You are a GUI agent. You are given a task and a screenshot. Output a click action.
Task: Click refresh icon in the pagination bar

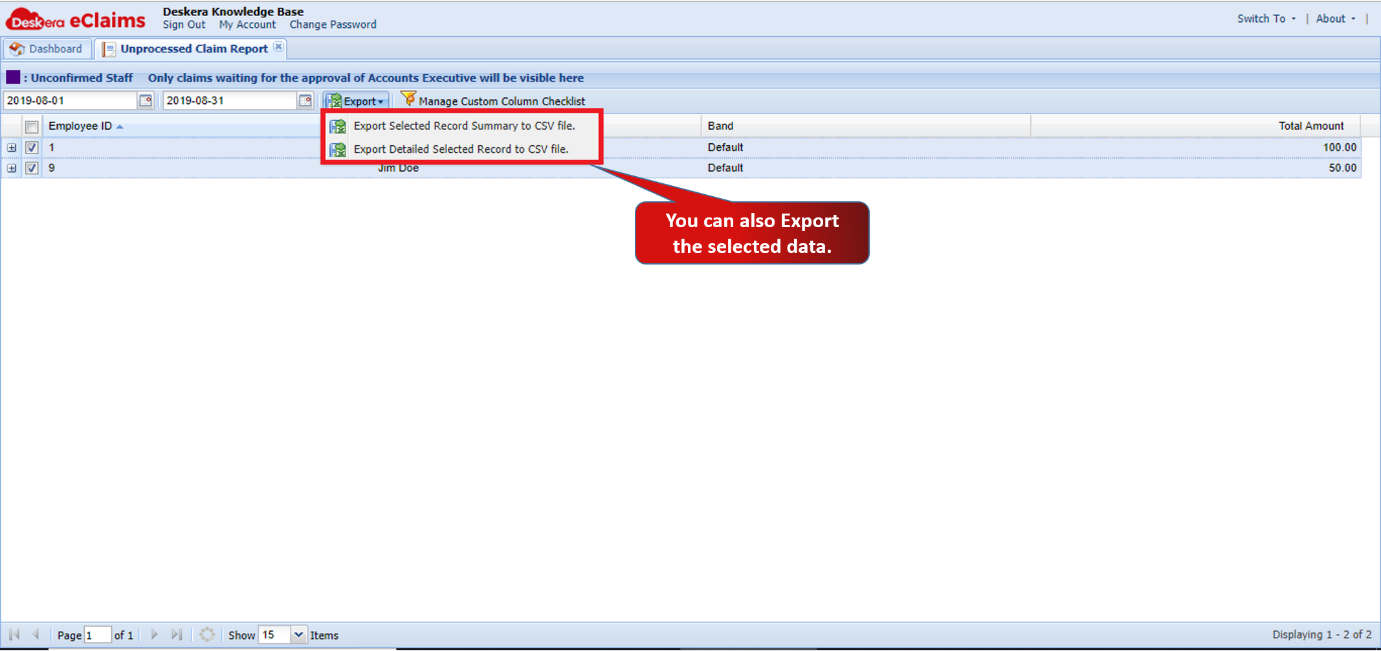207,635
